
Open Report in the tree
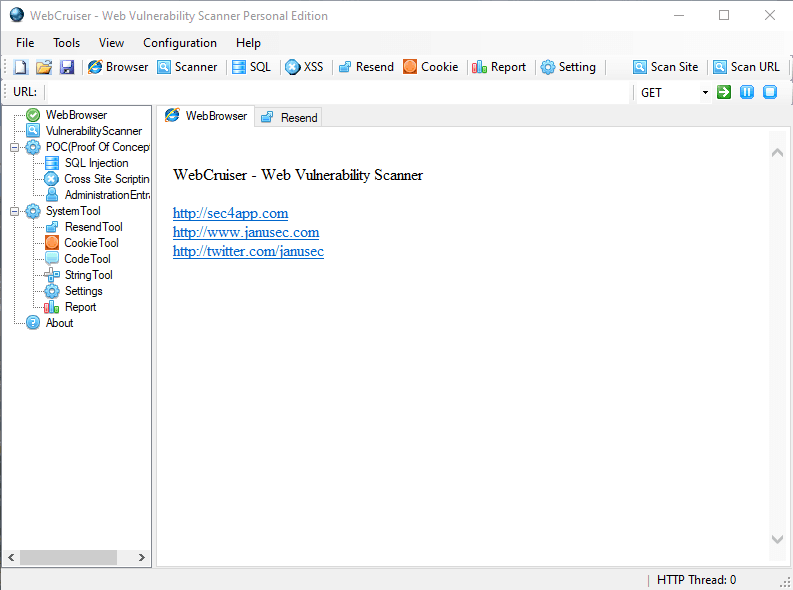tap(80, 307)
